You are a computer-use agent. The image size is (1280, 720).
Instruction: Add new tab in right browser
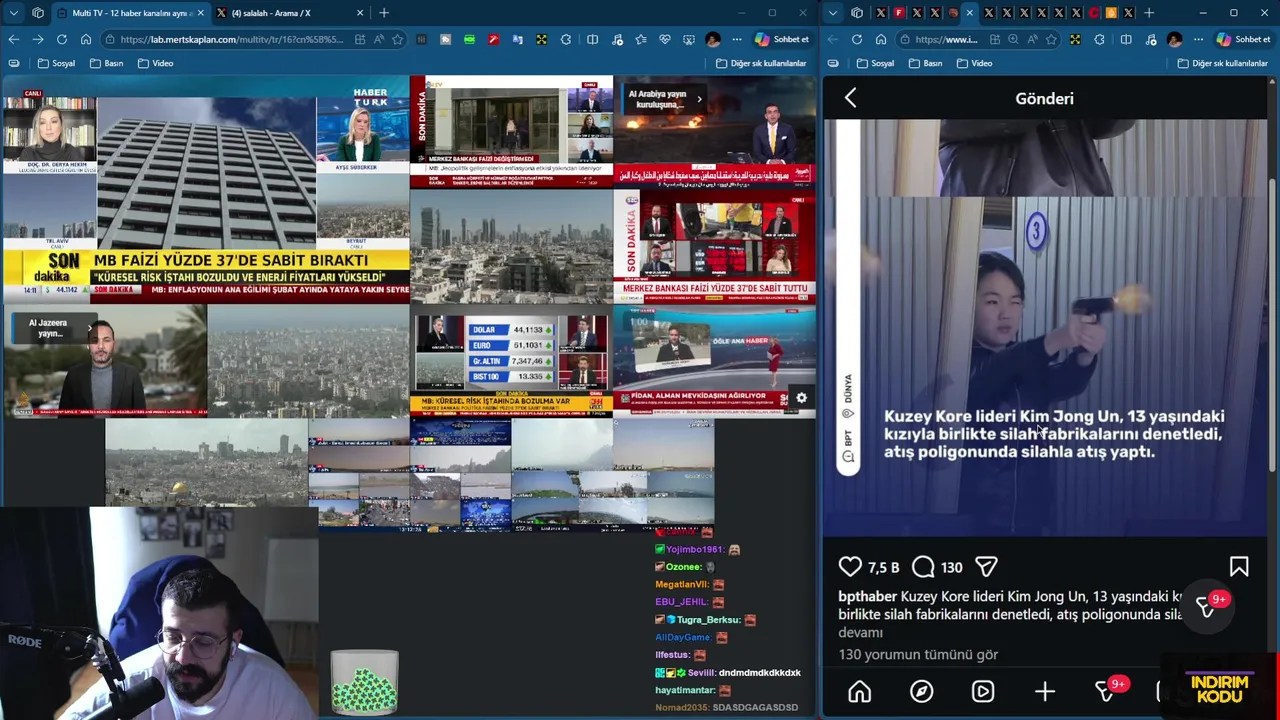[x=1149, y=13]
